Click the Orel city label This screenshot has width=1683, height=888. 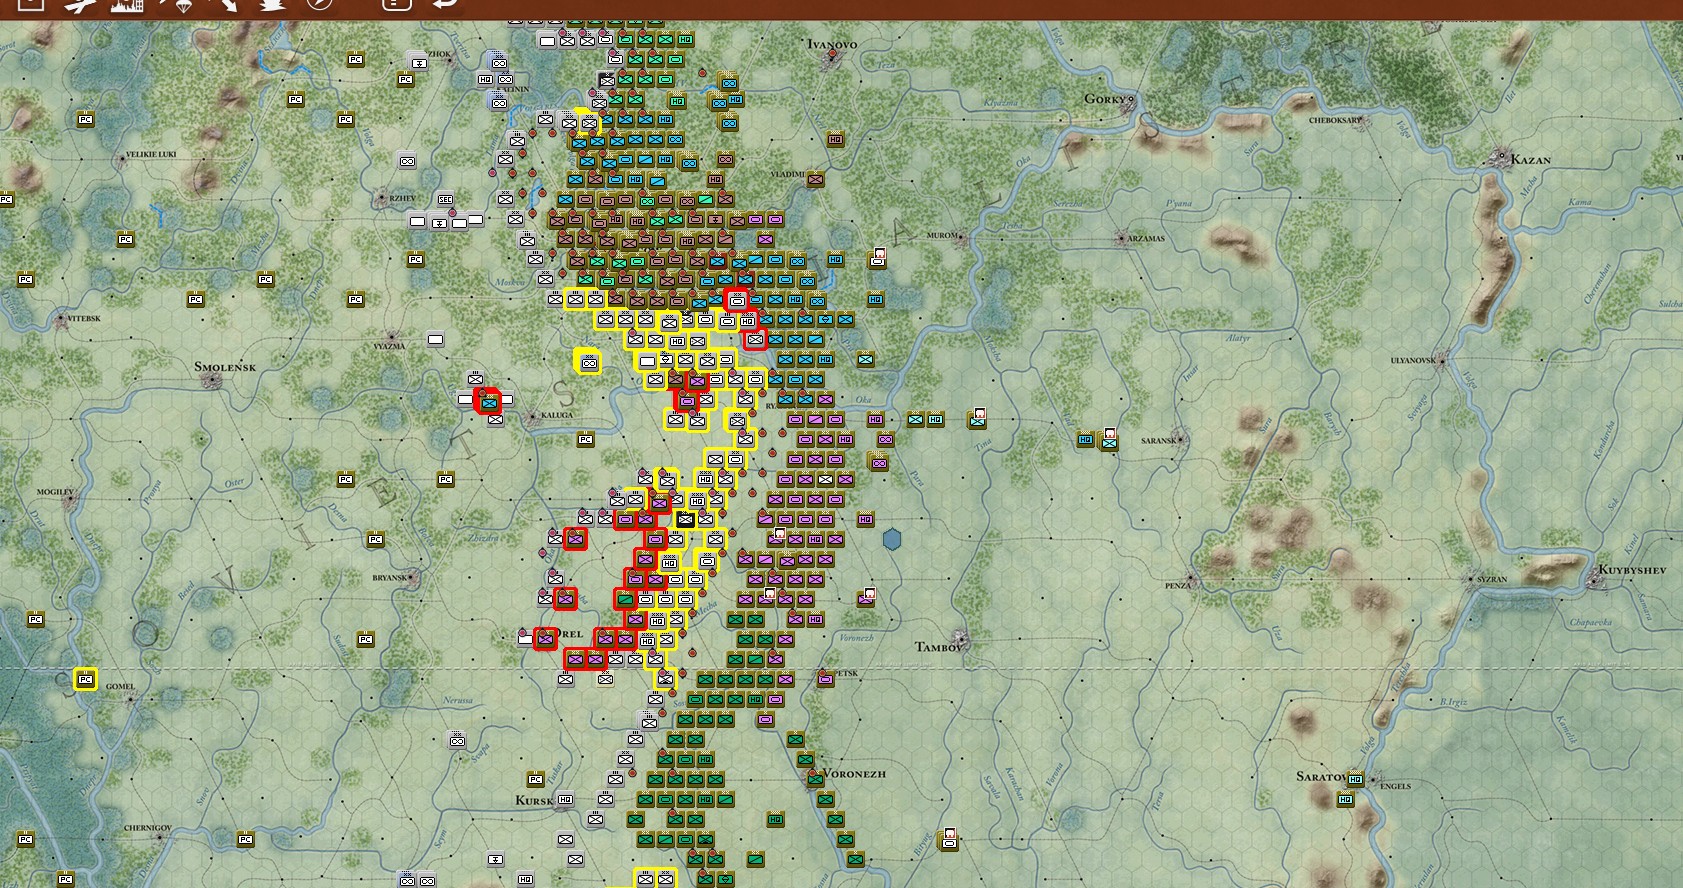(x=569, y=634)
